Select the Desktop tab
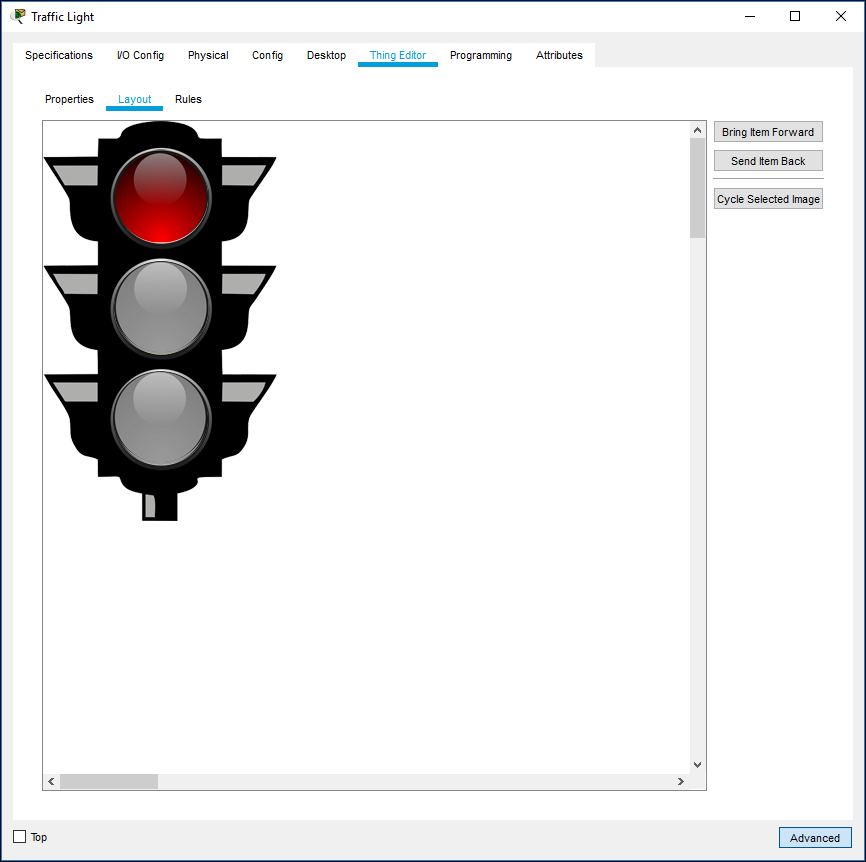The image size is (866, 862). (326, 55)
